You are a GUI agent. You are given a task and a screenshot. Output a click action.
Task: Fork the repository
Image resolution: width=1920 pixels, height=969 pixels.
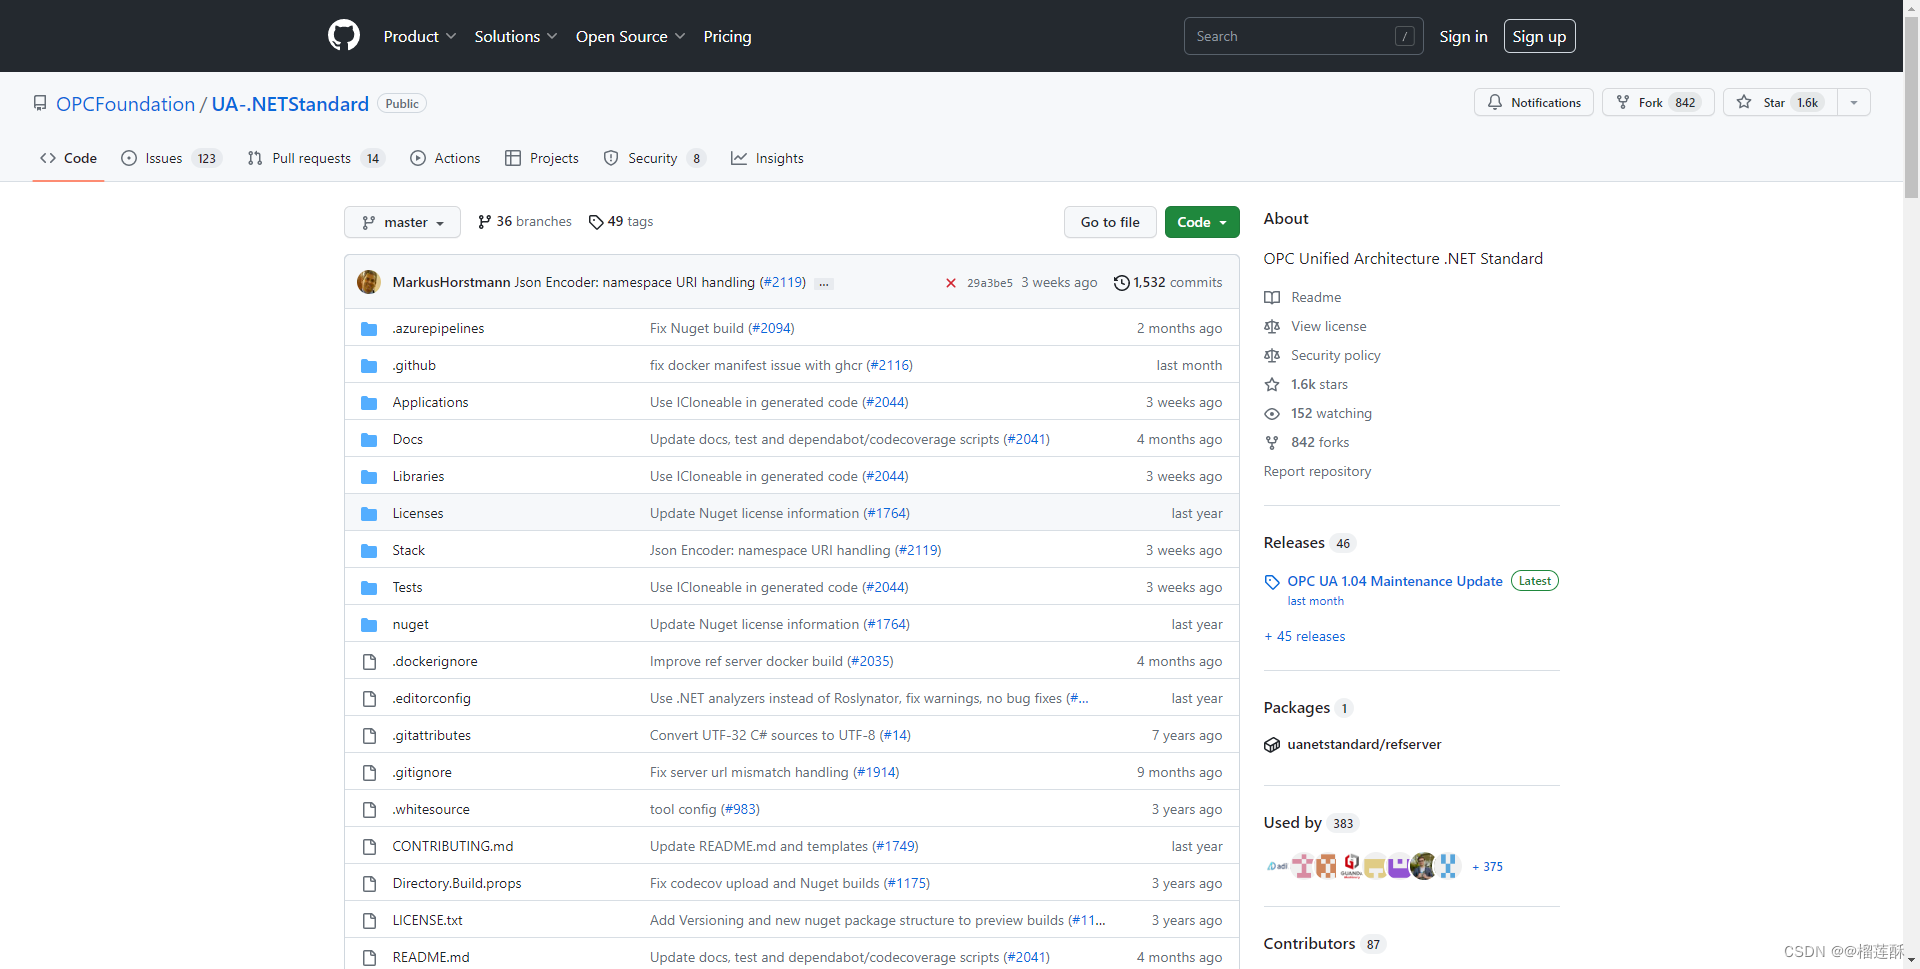pos(1658,102)
